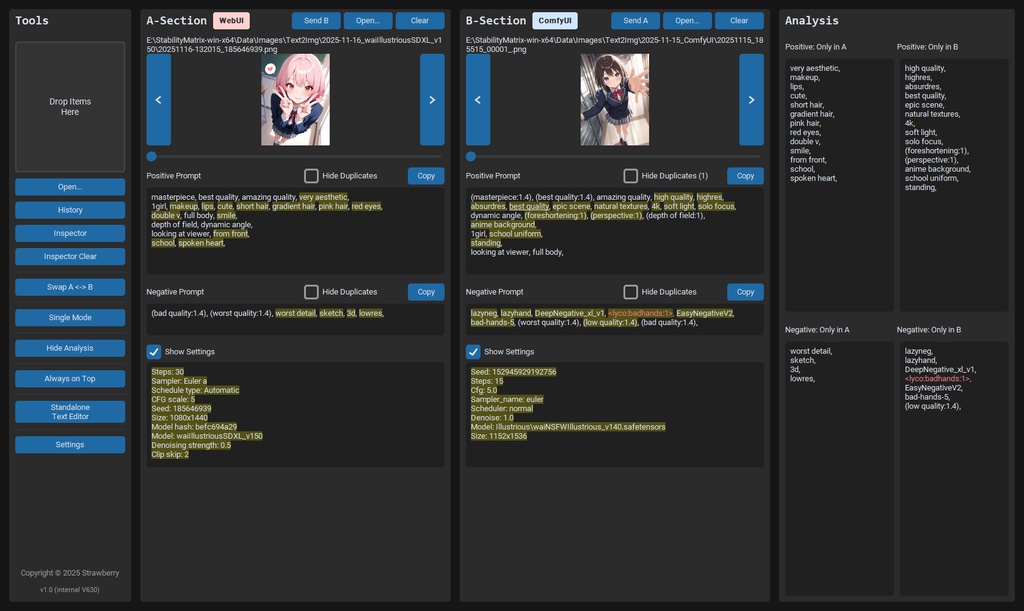Clear the B-Section contents

tap(739, 19)
